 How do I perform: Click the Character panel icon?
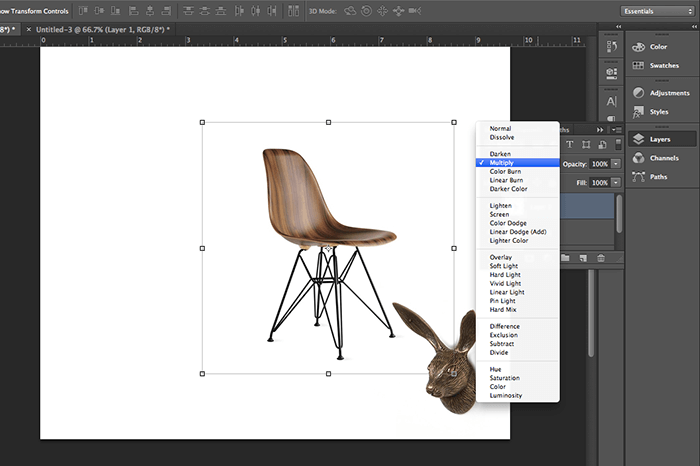pyautogui.click(x=612, y=102)
